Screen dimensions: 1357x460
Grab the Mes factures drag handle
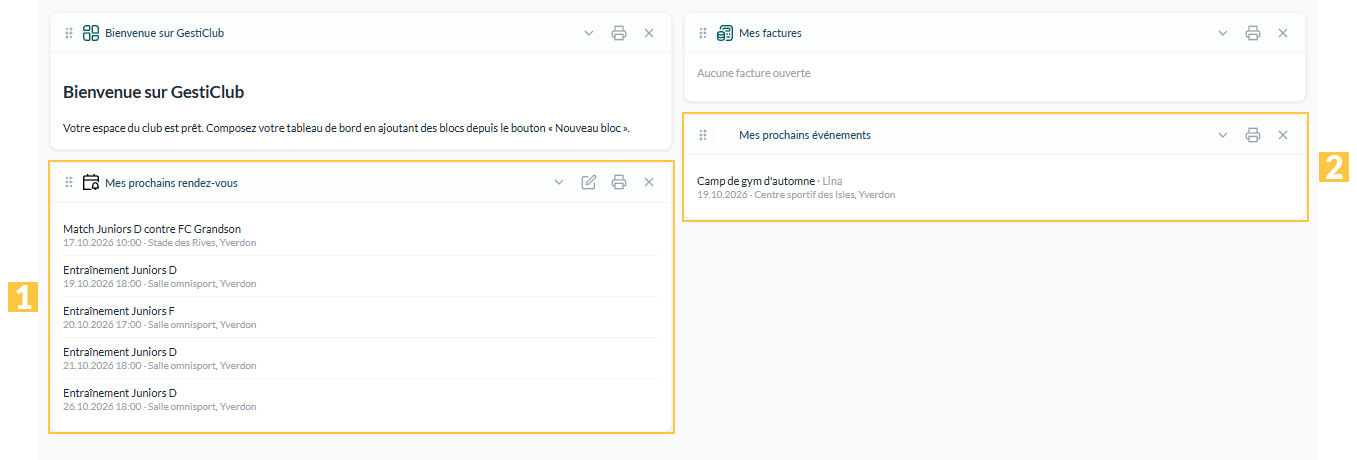point(703,33)
